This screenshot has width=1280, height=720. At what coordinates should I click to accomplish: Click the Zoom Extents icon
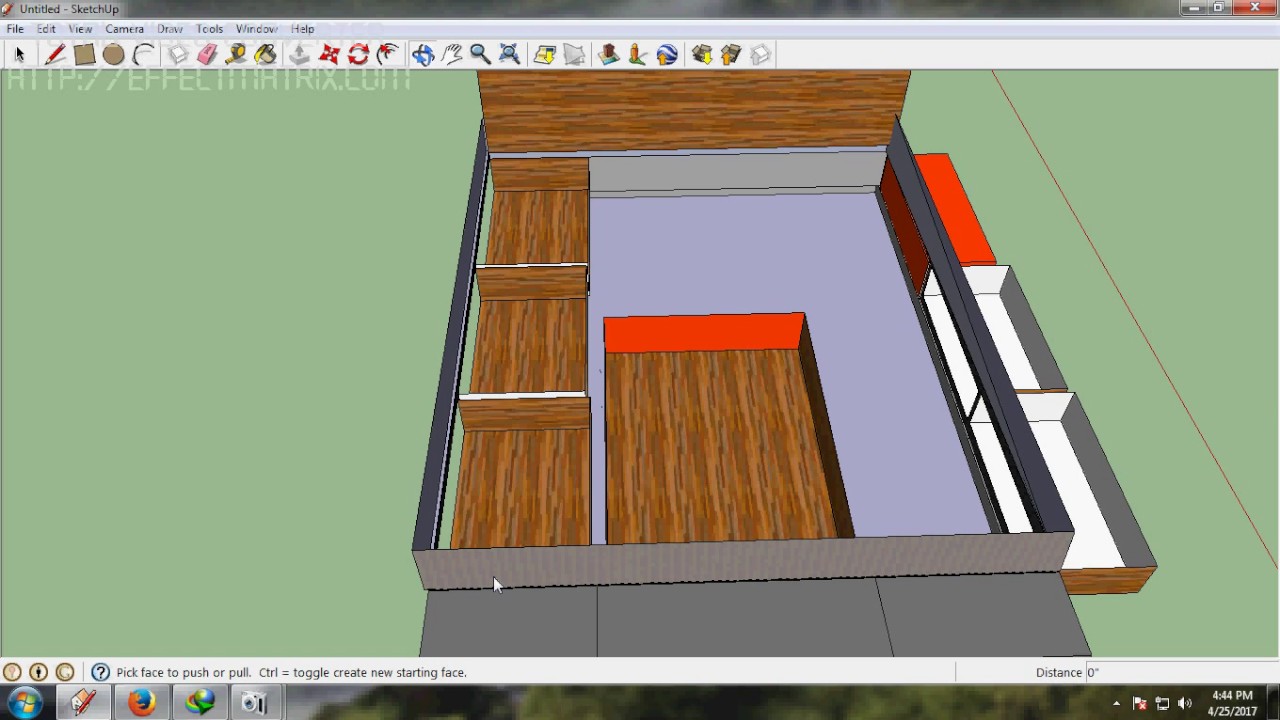pos(509,54)
